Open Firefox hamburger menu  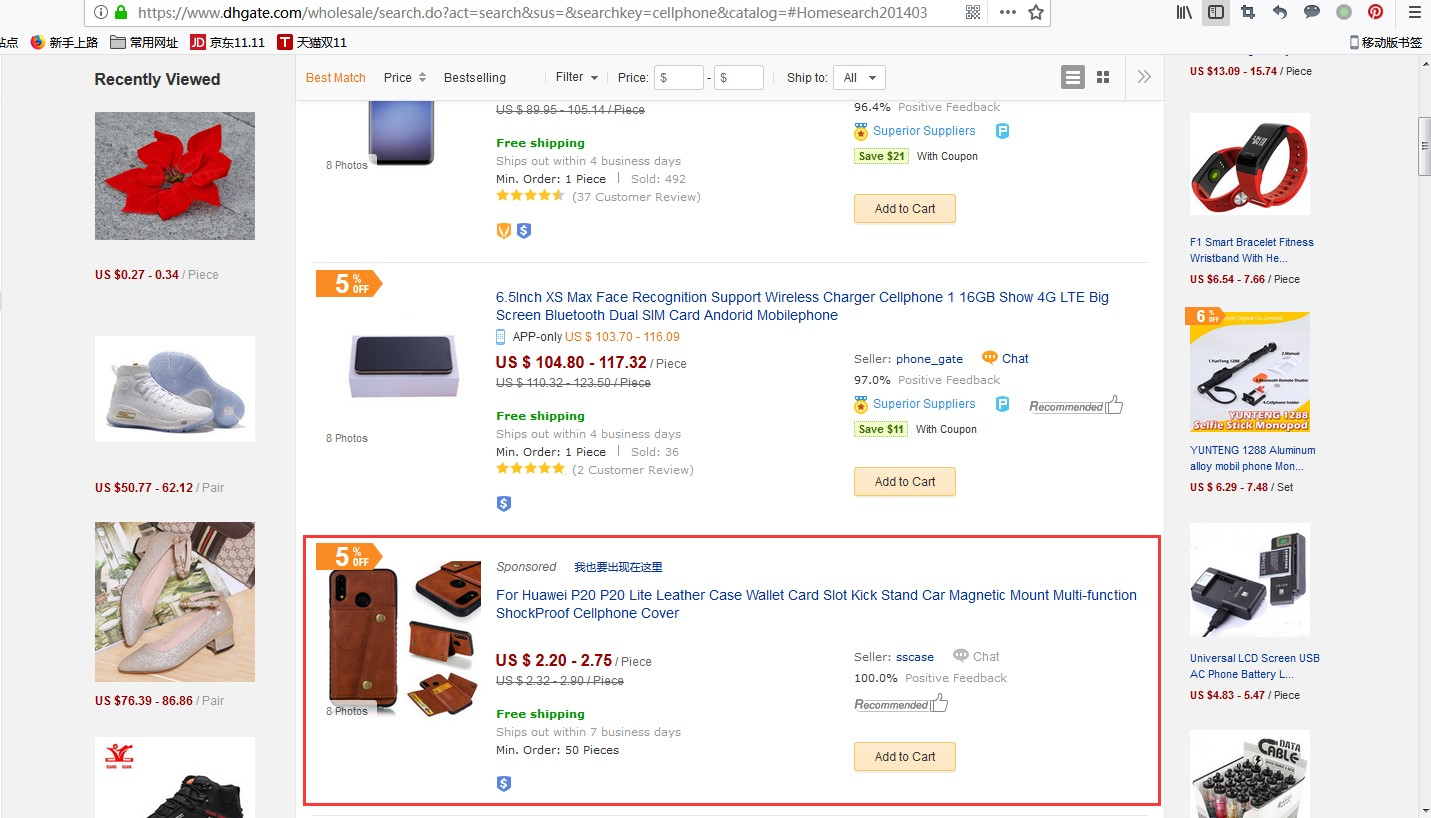[1414, 12]
